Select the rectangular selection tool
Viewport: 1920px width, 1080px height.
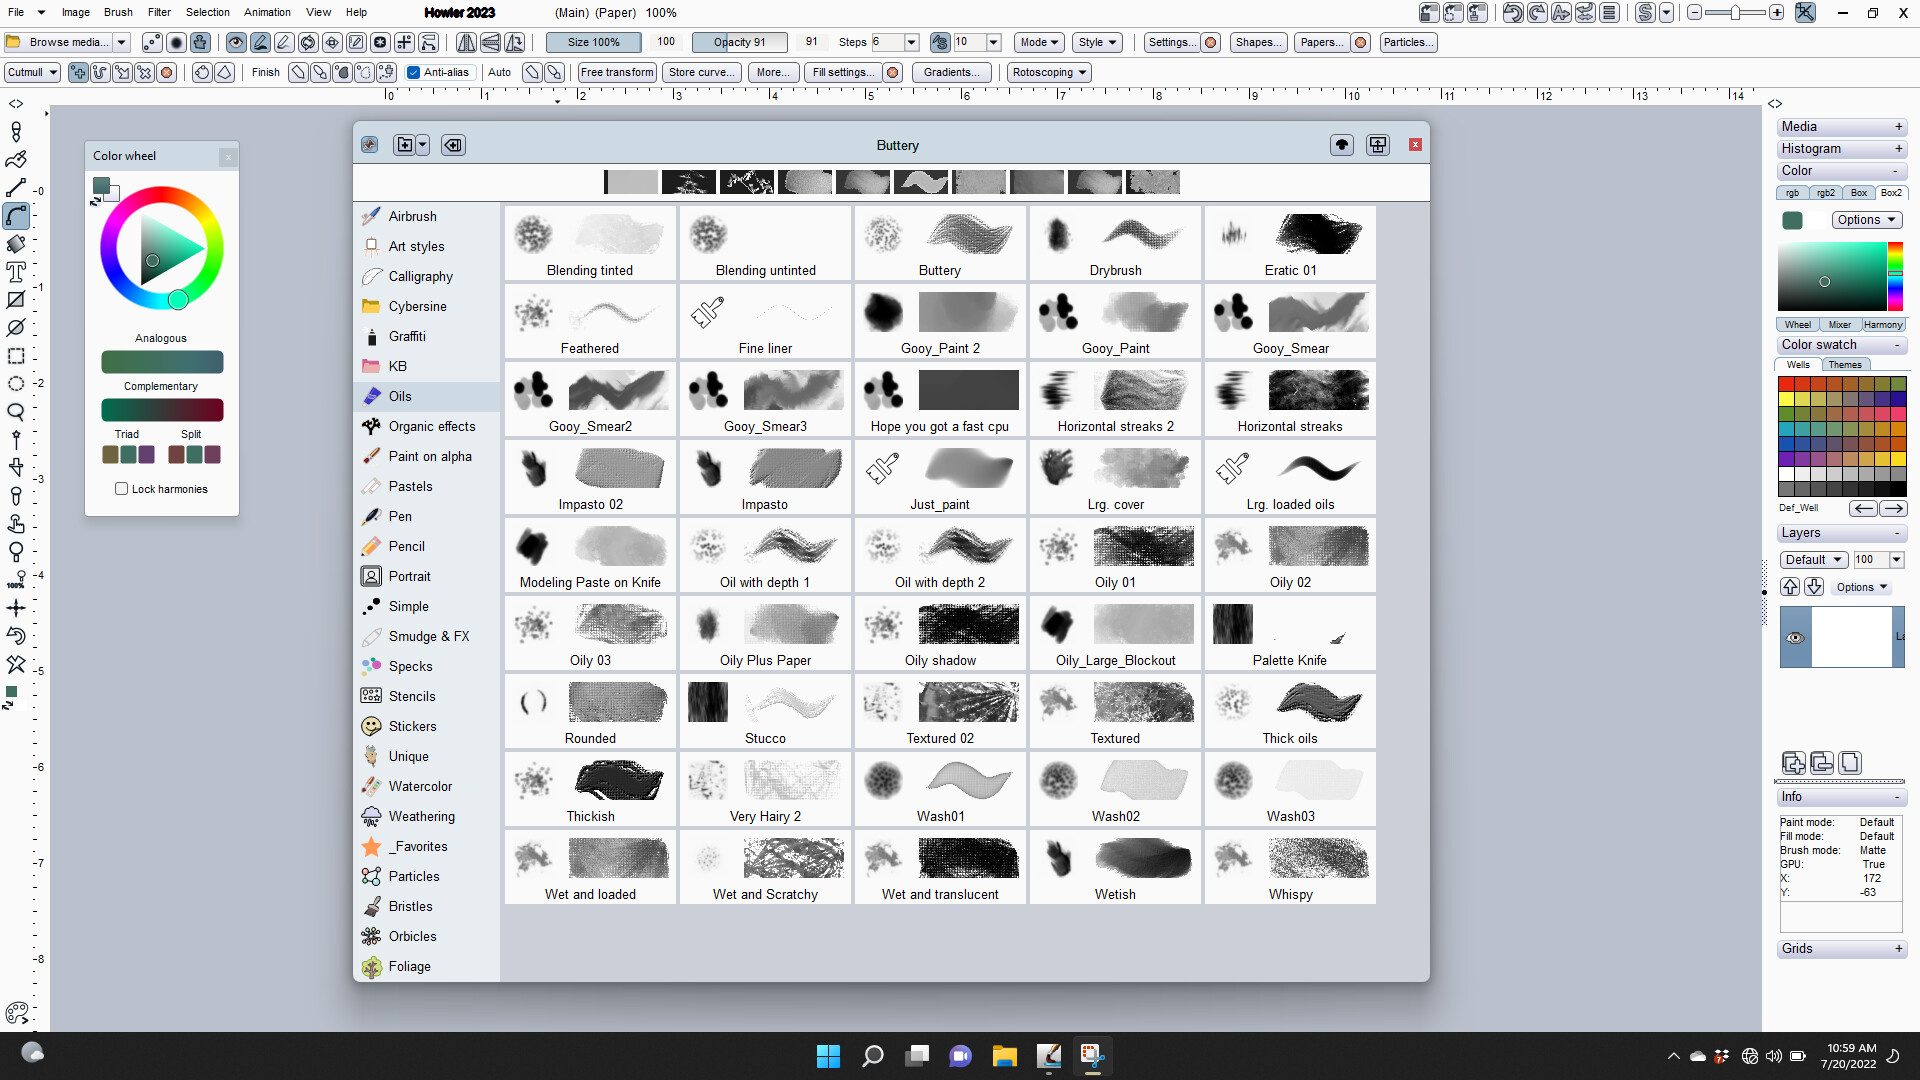[15, 355]
